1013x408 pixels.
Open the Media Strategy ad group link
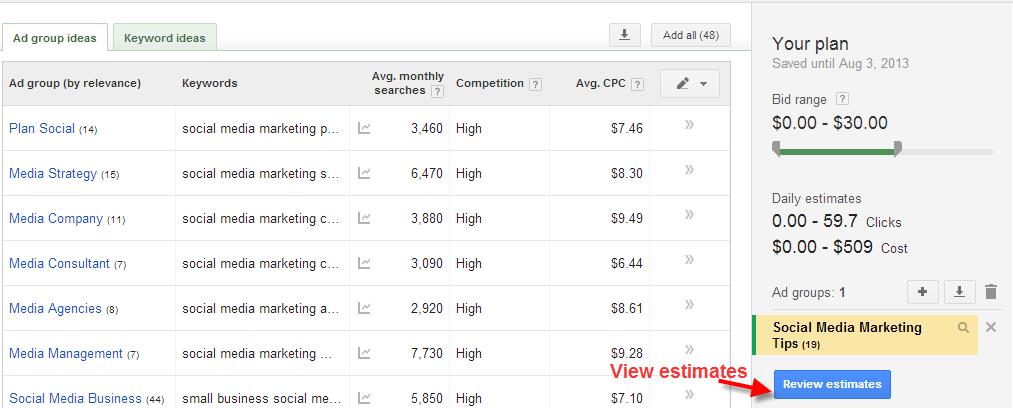tap(53, 174)
